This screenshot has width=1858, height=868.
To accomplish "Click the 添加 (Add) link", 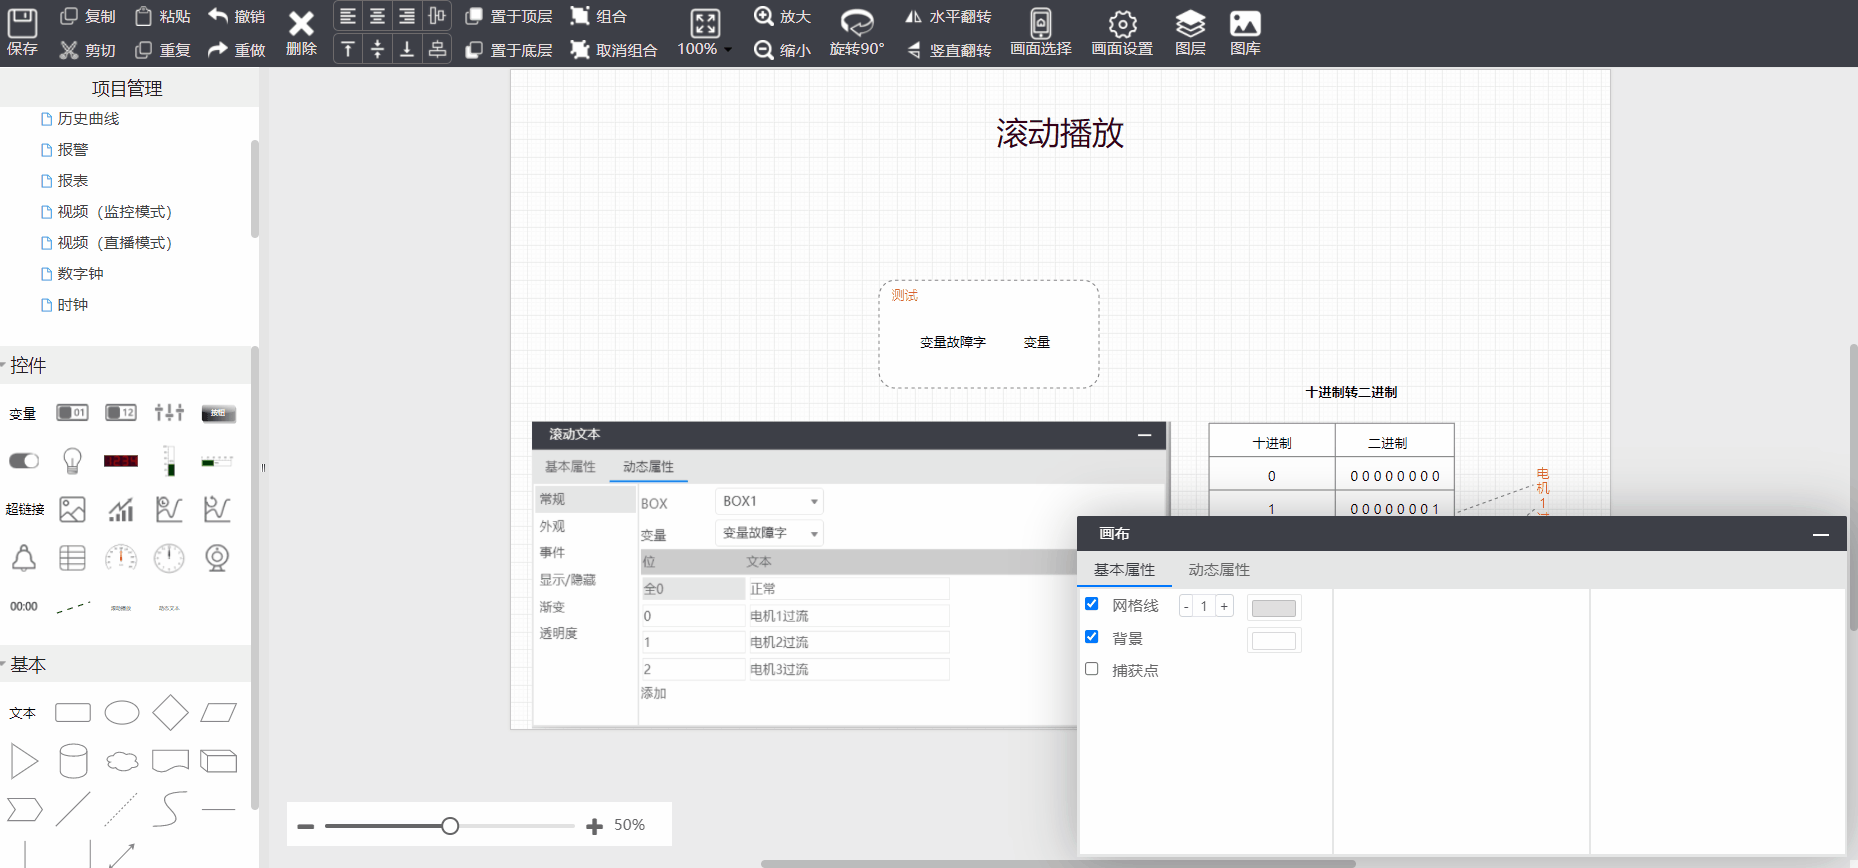I will pyautogui.click(x=653, y=693).
